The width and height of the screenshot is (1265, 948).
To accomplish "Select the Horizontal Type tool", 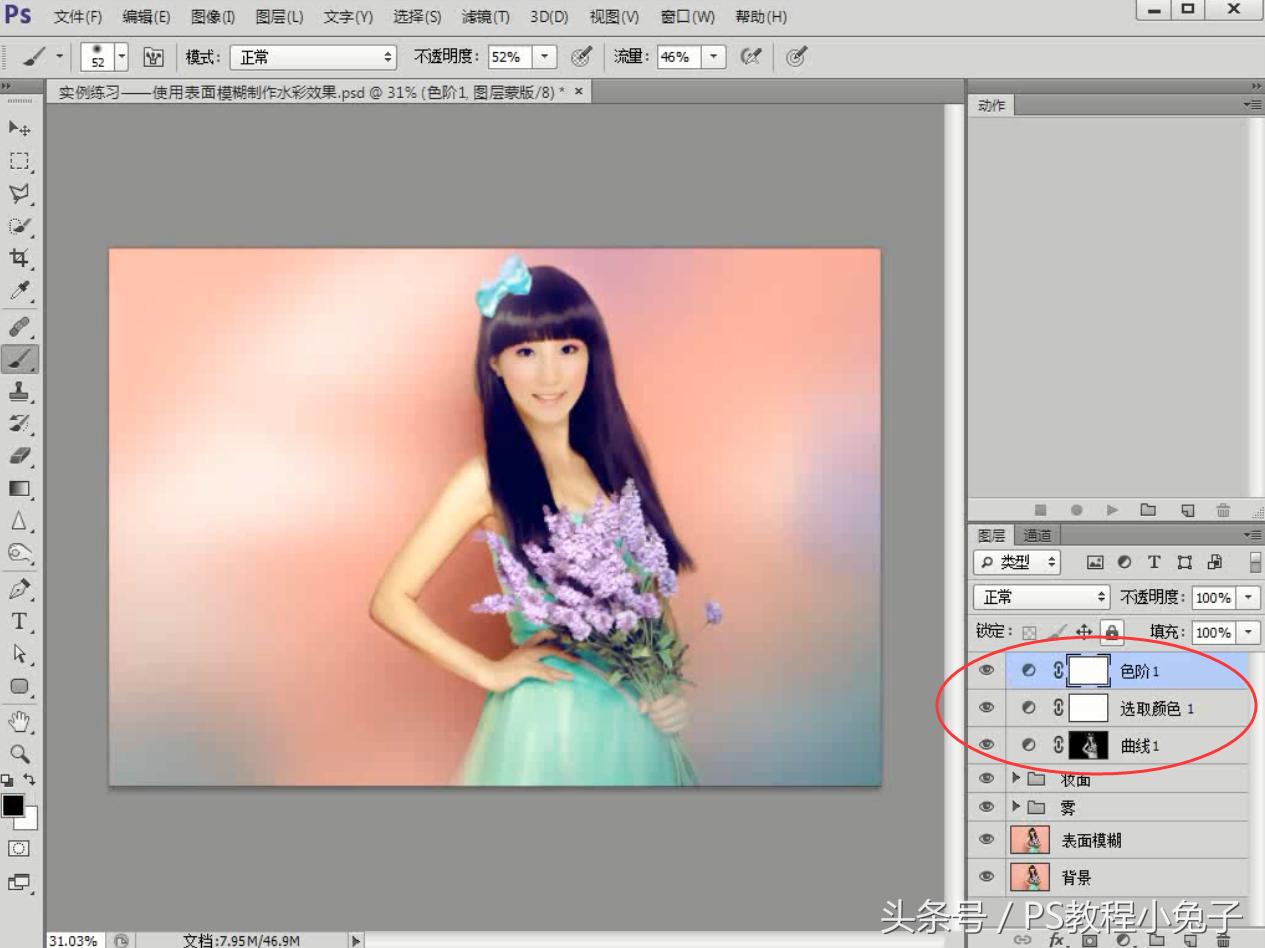I will [x=19, y=621].
